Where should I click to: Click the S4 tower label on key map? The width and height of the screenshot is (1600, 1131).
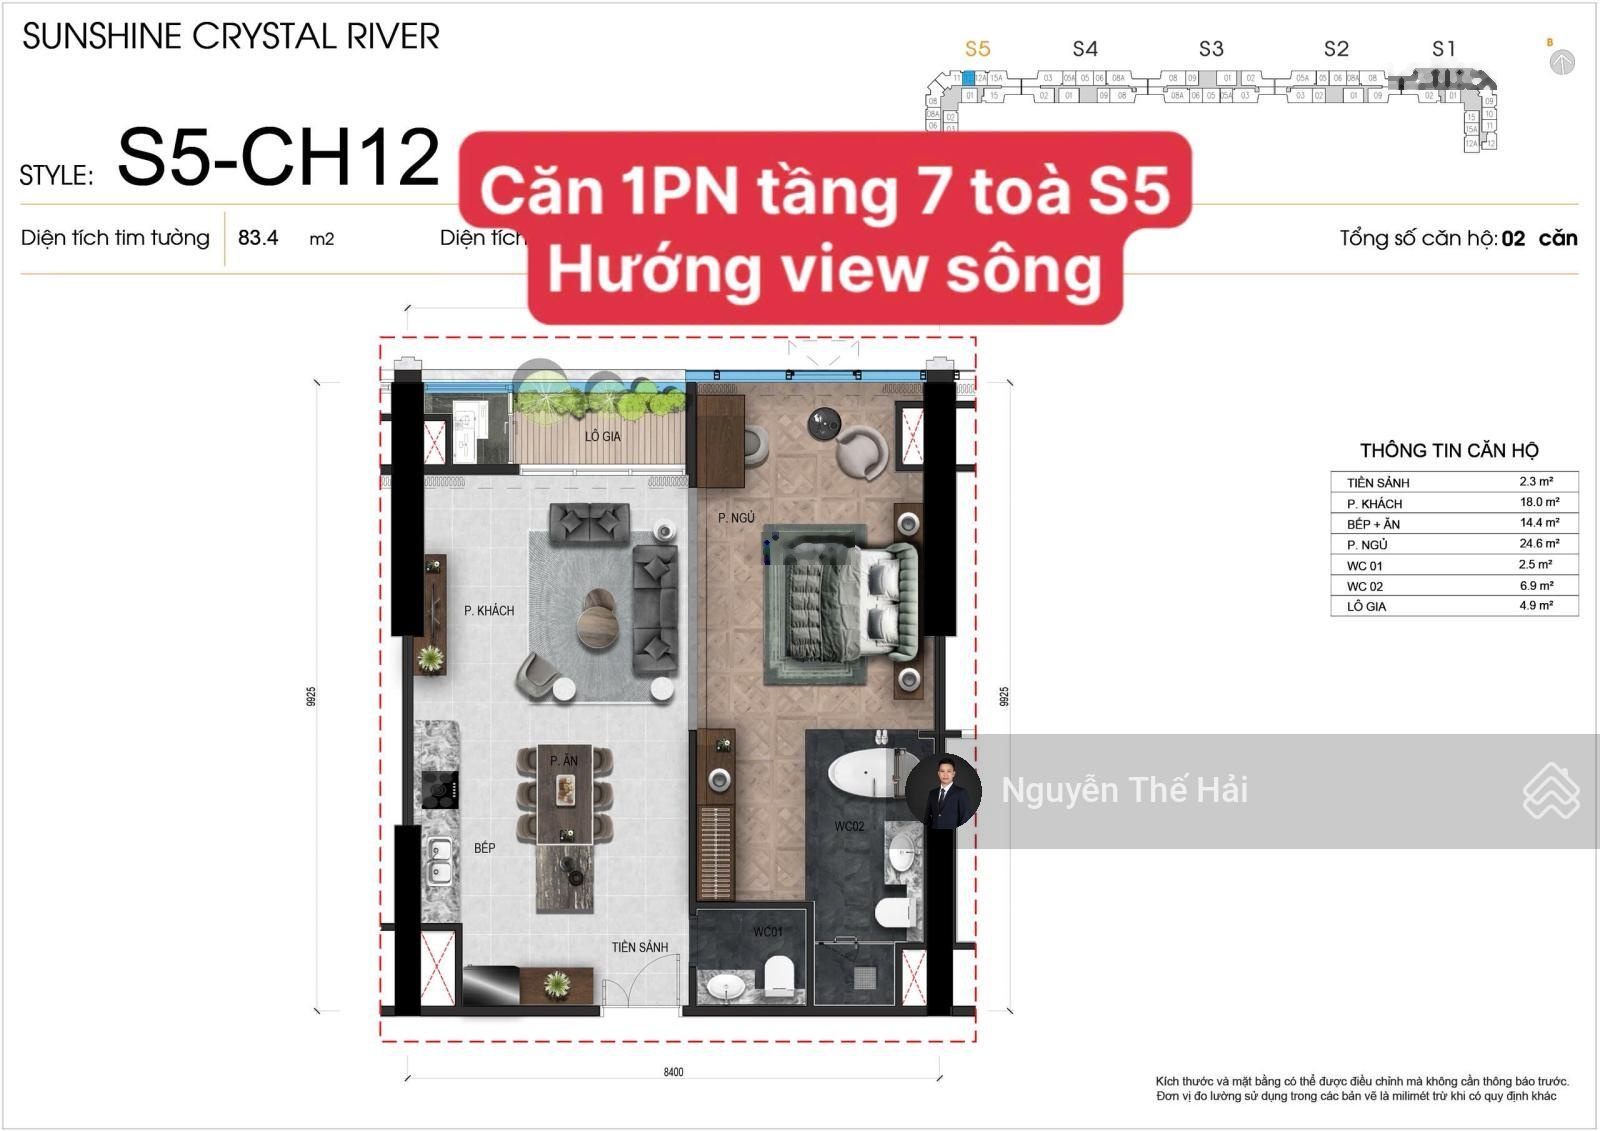tap(1085, 49)
